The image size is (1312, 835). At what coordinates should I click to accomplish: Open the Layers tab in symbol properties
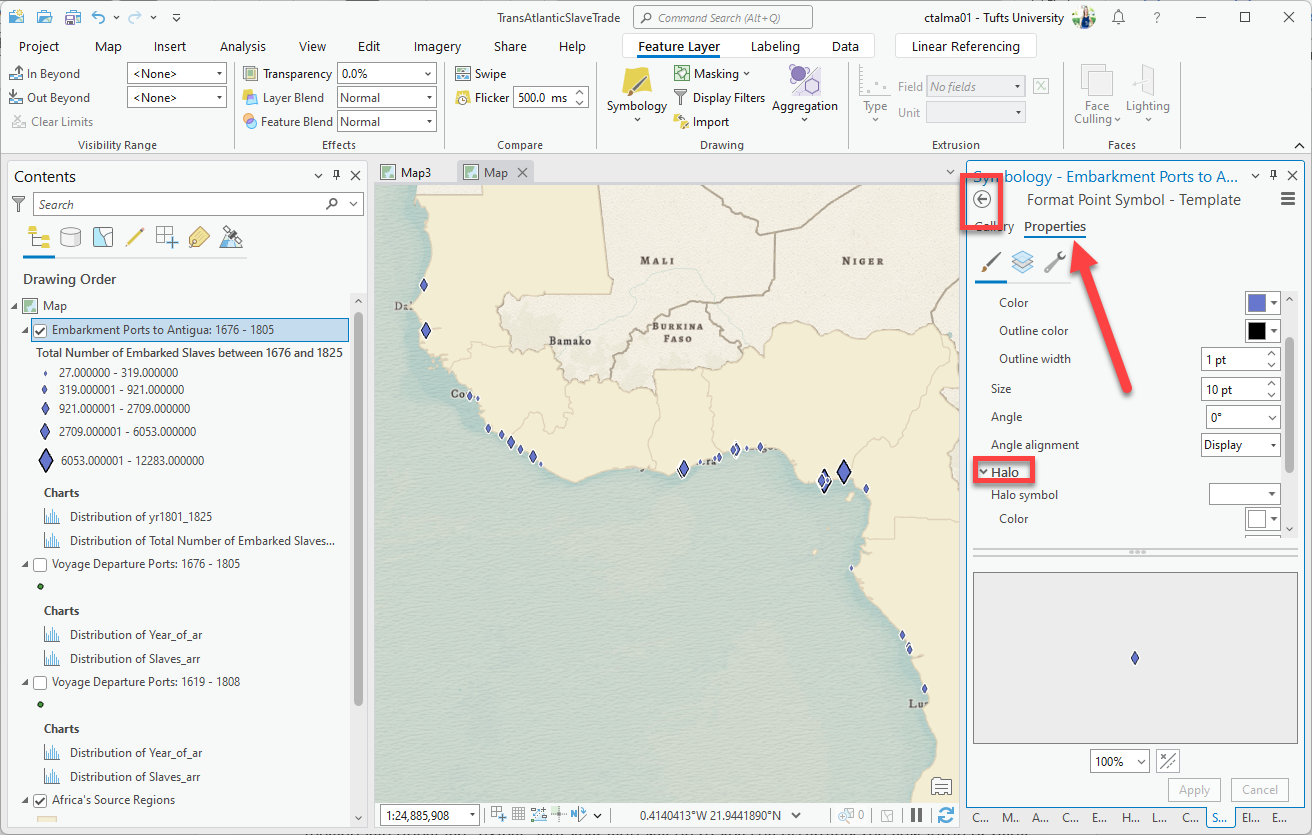pos(1021,262)
